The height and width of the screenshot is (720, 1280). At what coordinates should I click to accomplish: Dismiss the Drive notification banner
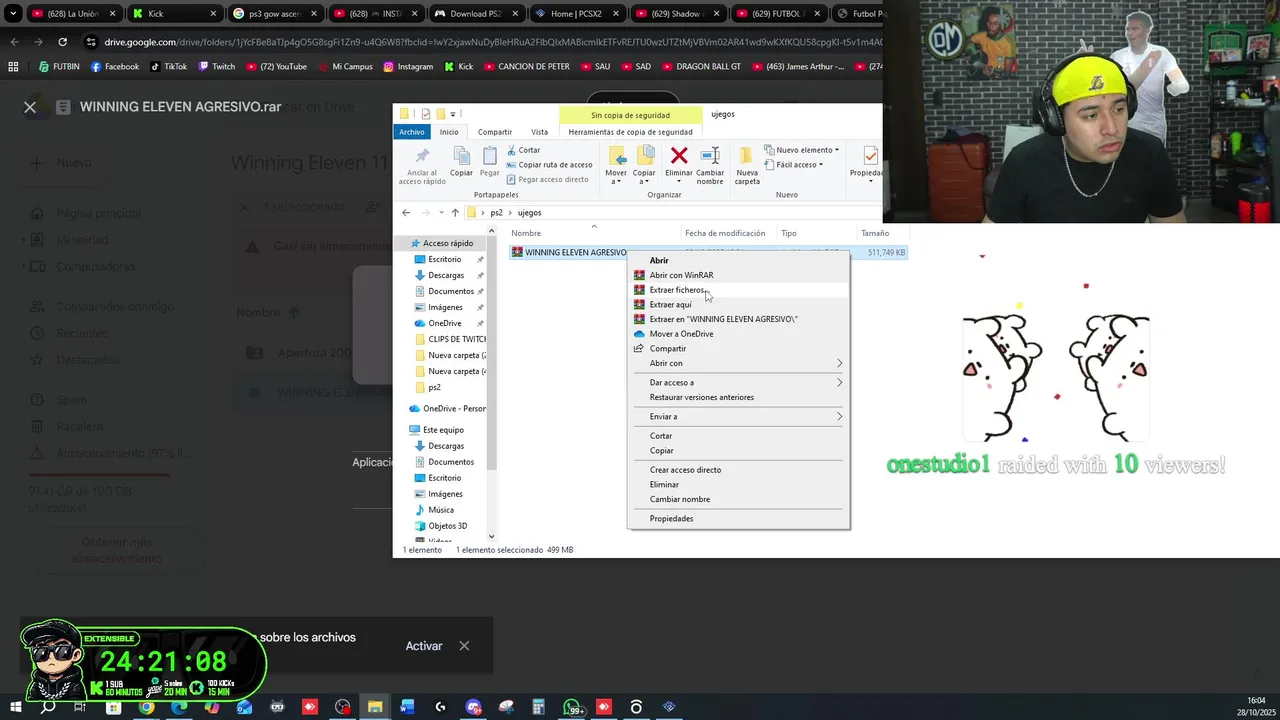click(x=464, y=646)
